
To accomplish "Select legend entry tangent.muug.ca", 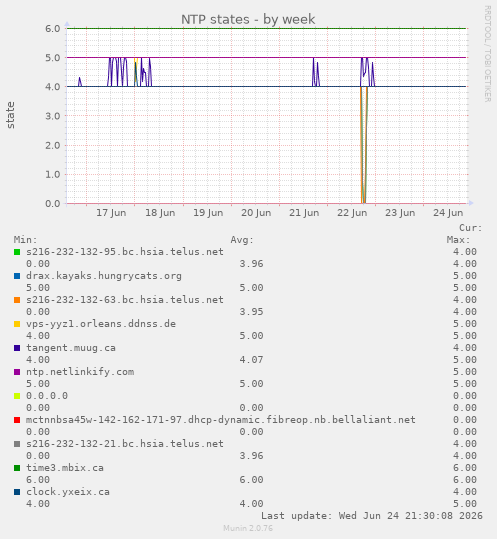I will click(71, 348).
